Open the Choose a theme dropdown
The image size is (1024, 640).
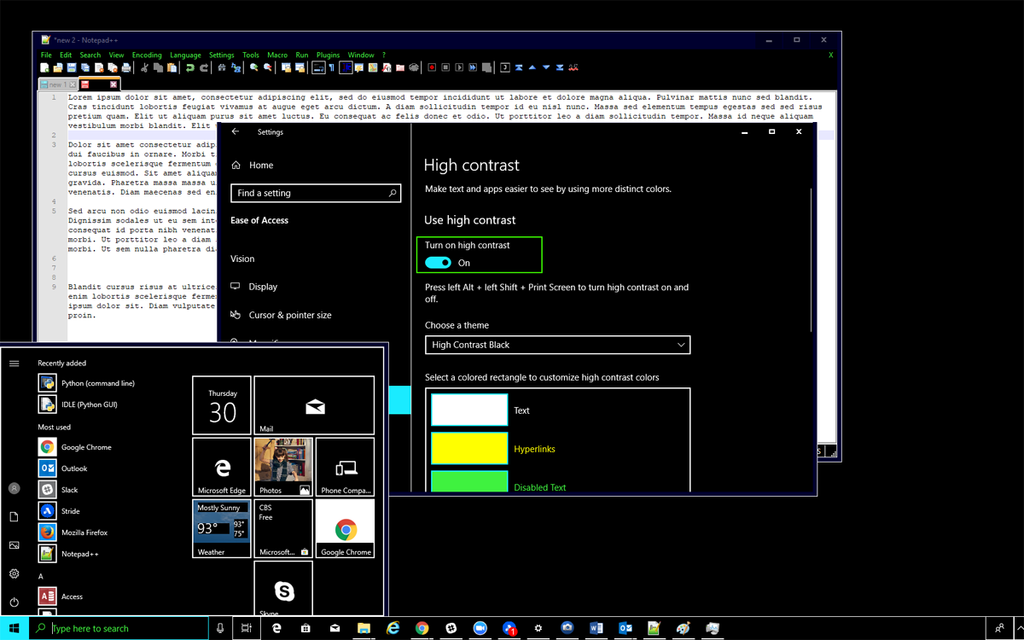click(557, 345)
